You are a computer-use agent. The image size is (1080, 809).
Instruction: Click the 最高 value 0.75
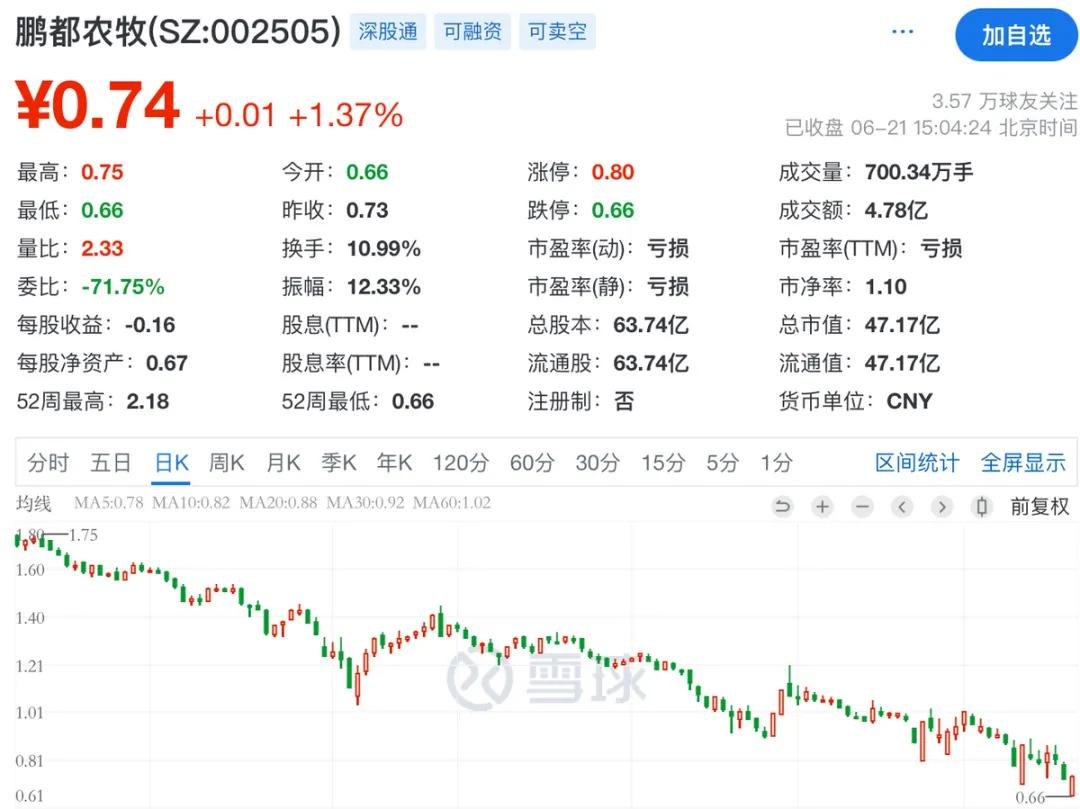pos(102,172)
